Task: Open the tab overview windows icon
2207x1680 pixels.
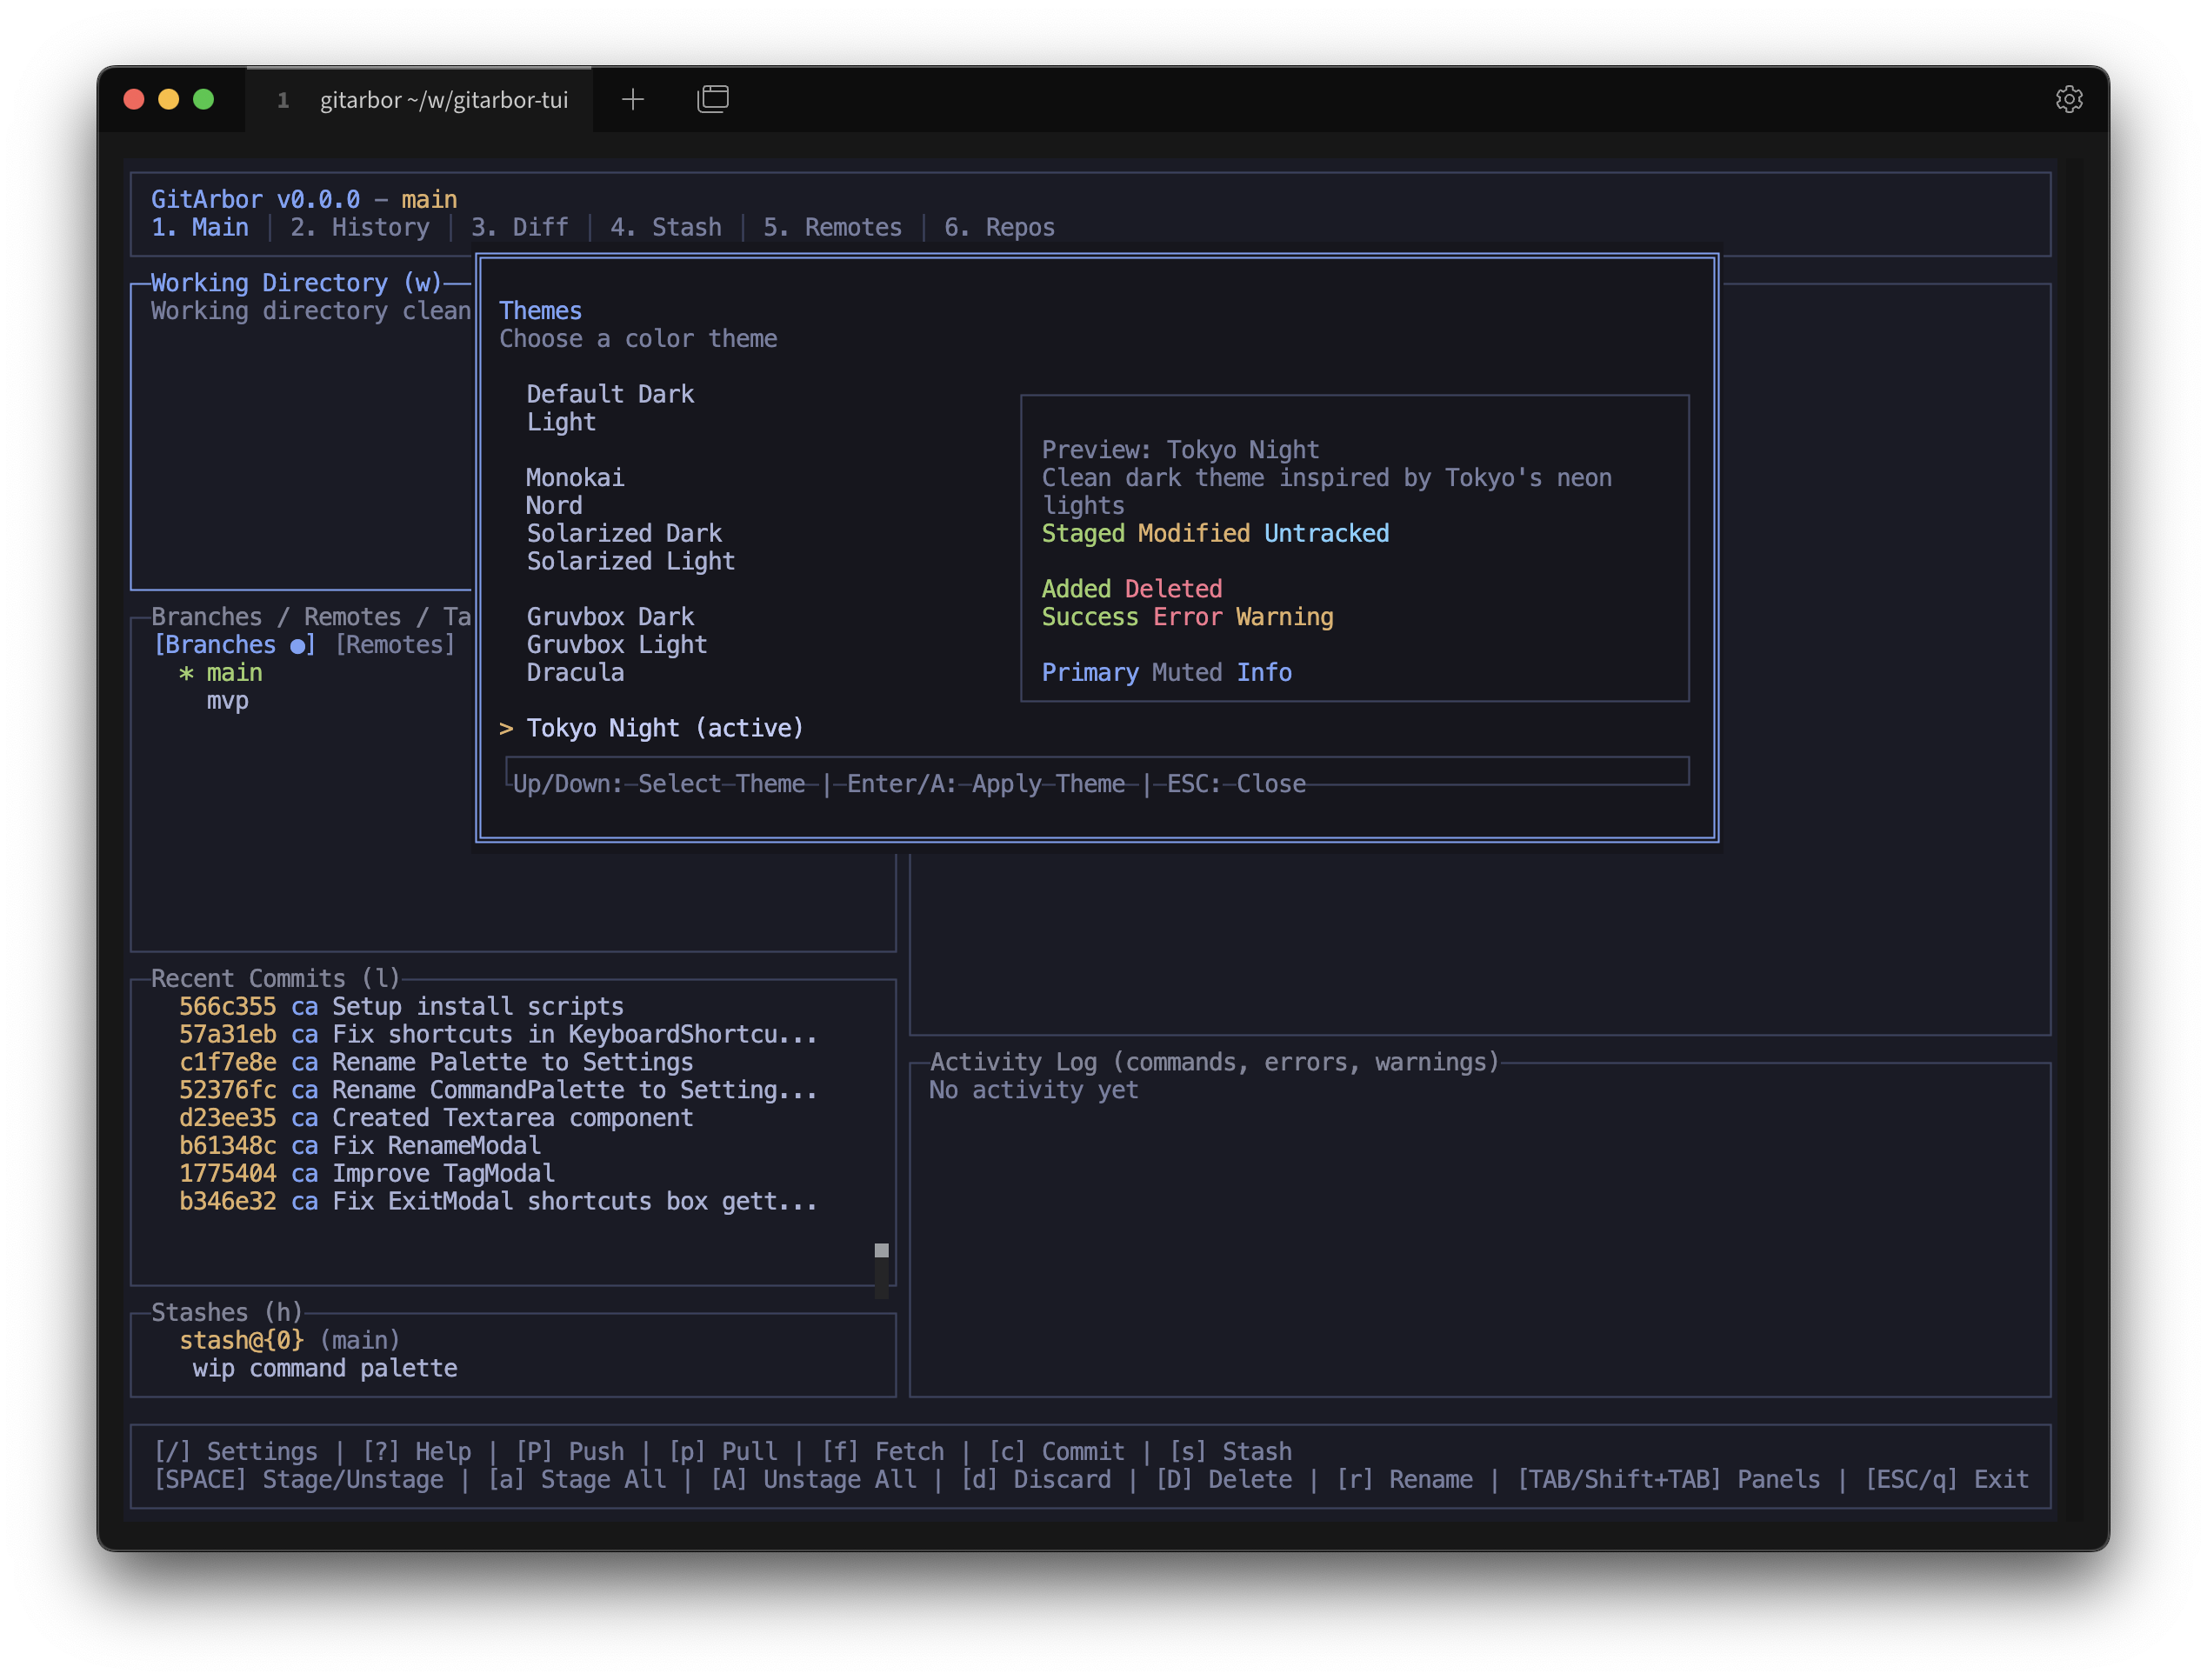Action: coord(712,99)
